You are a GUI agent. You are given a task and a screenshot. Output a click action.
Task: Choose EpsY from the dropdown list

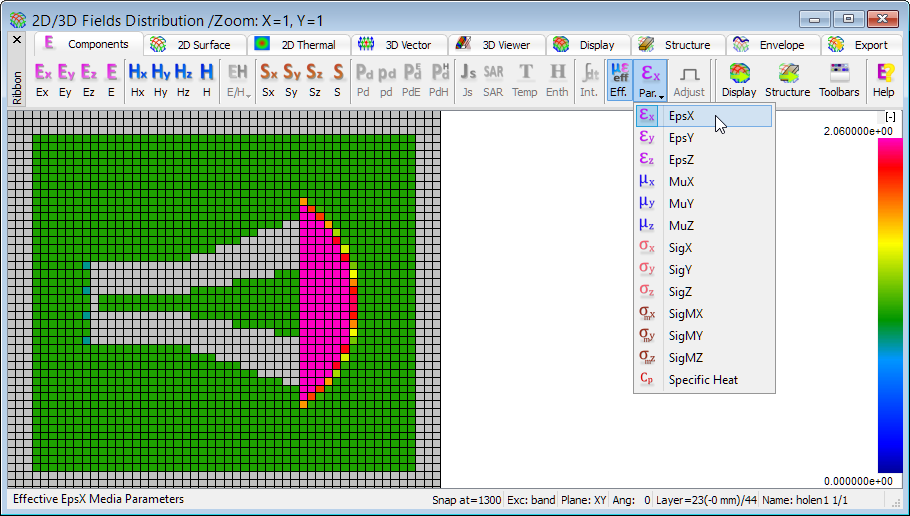pyautogui.click(x=681, y=138)
